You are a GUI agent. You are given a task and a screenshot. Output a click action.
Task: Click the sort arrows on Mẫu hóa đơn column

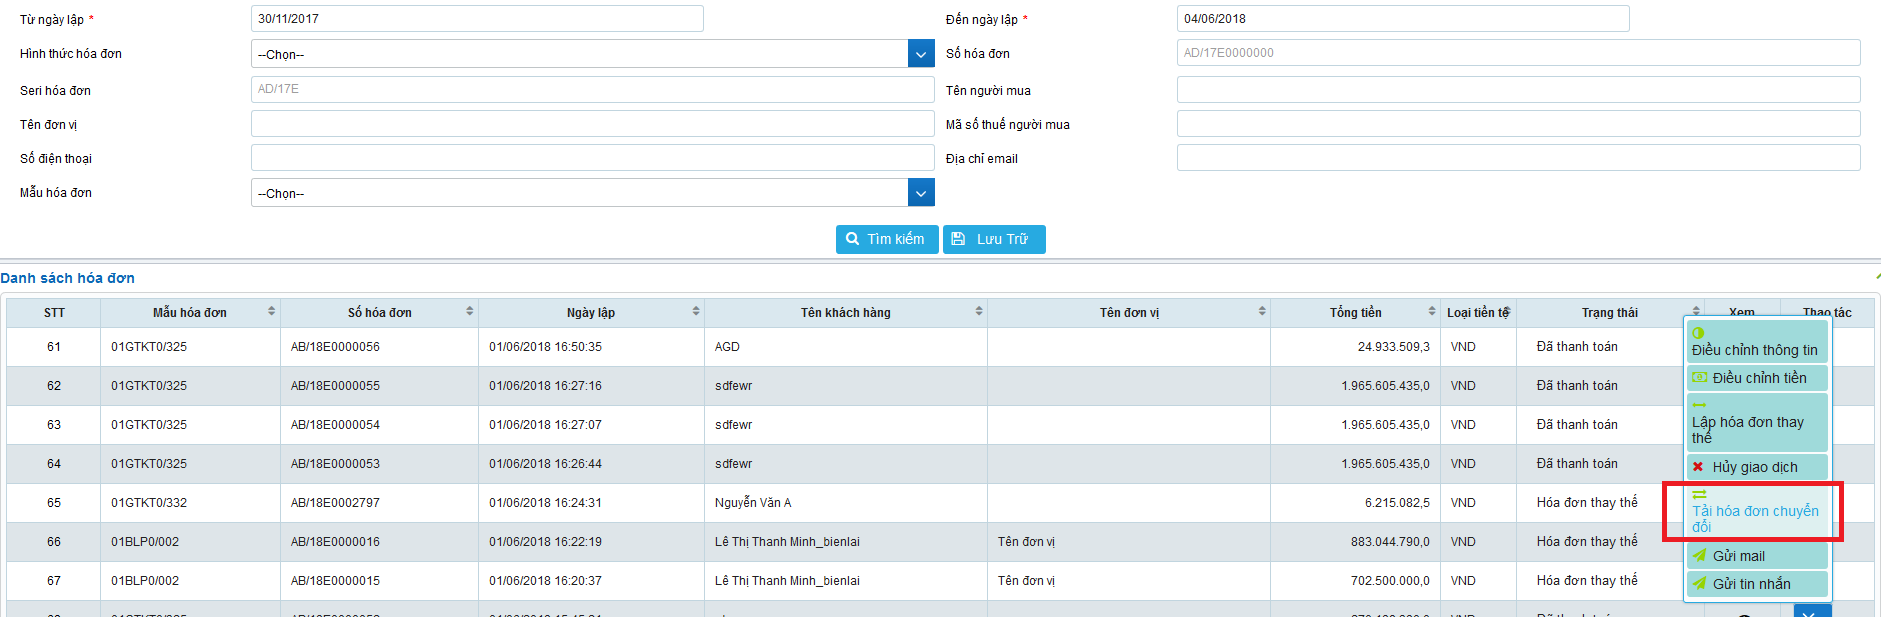tap(271, 312)
